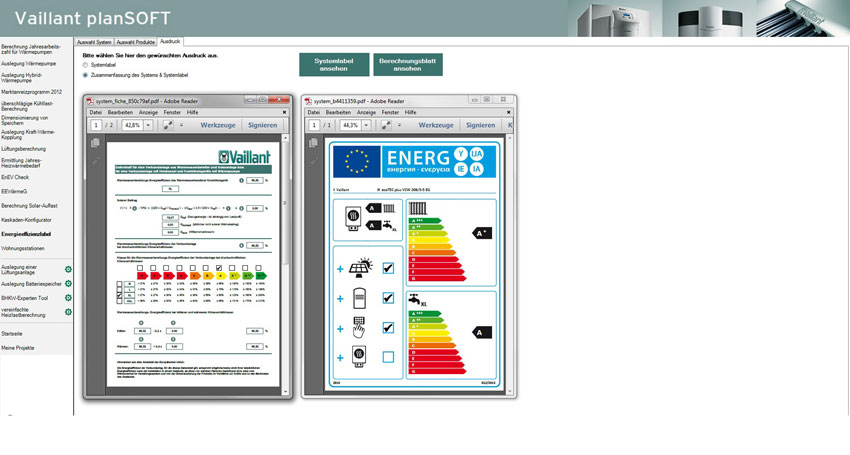Click the EU flag on the energy label
Image resolution: width=850 pixels, height=455 pixels.
tap(357, 162)
